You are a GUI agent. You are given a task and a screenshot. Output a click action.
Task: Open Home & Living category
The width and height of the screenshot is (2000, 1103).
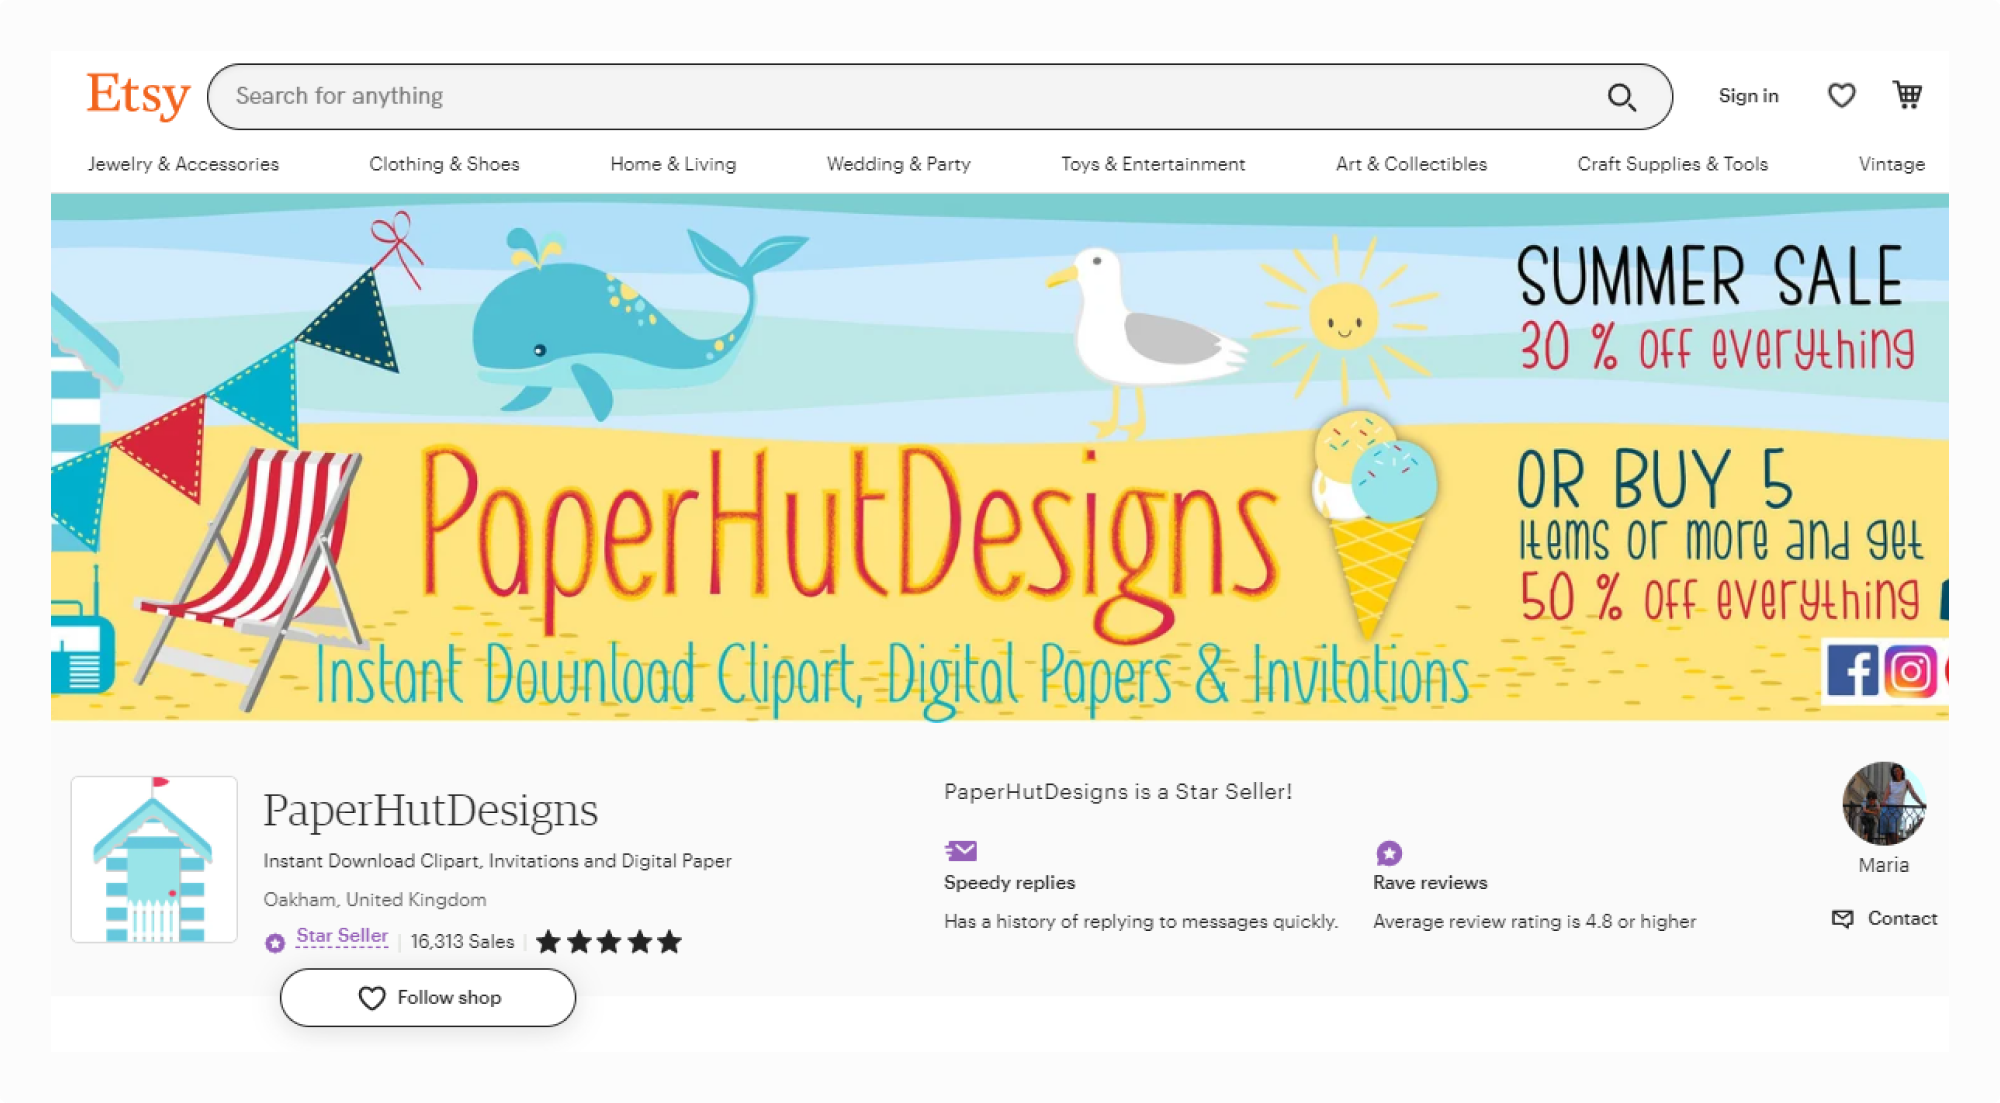coord(673,164)
